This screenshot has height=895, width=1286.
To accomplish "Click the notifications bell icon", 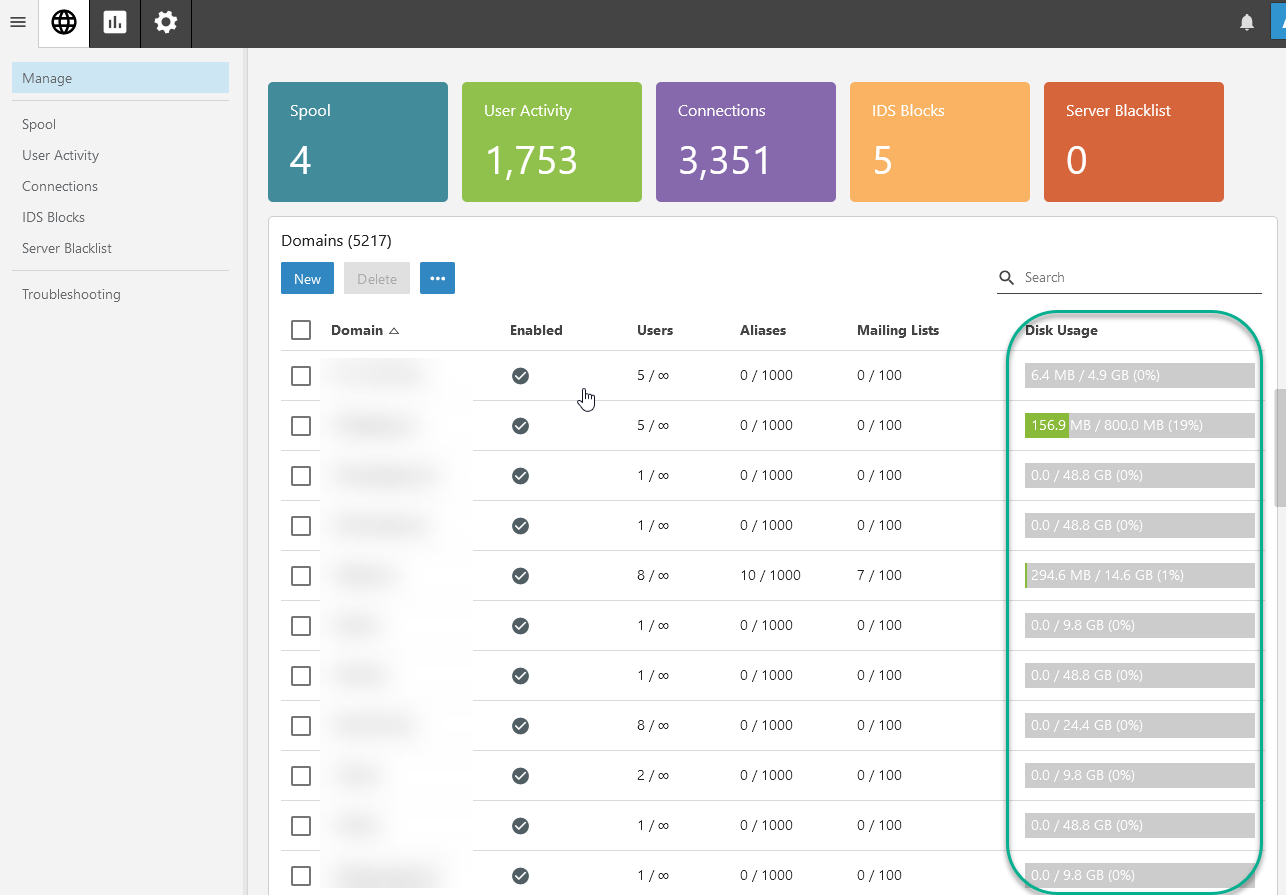I will 1247,23.
